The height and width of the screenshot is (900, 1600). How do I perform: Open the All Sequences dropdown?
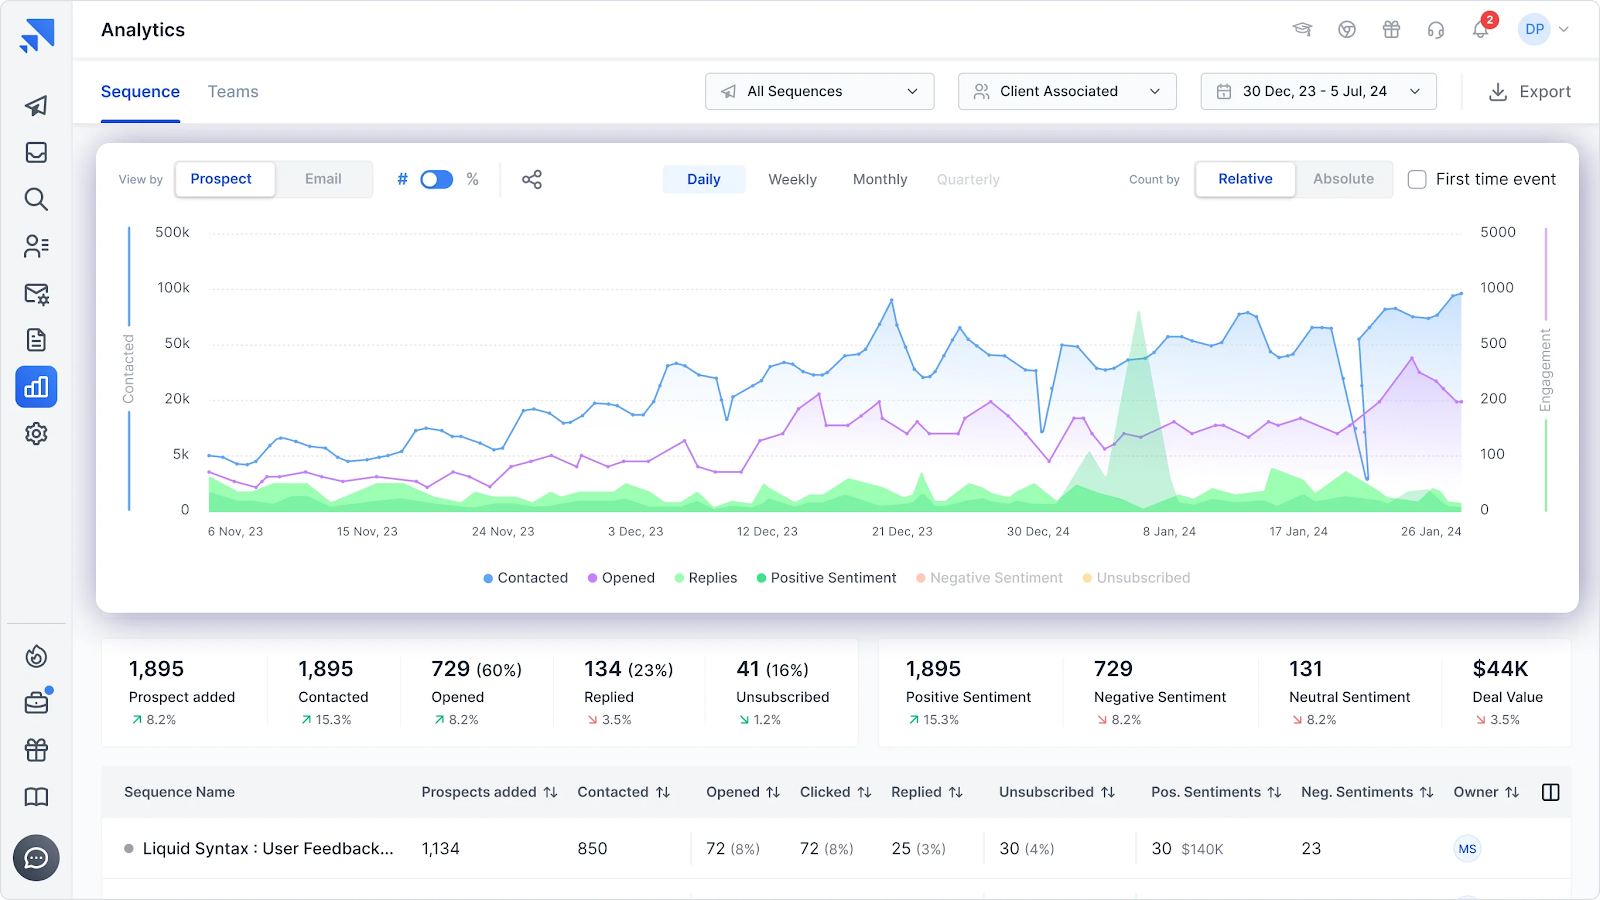[x=819, y=91]
